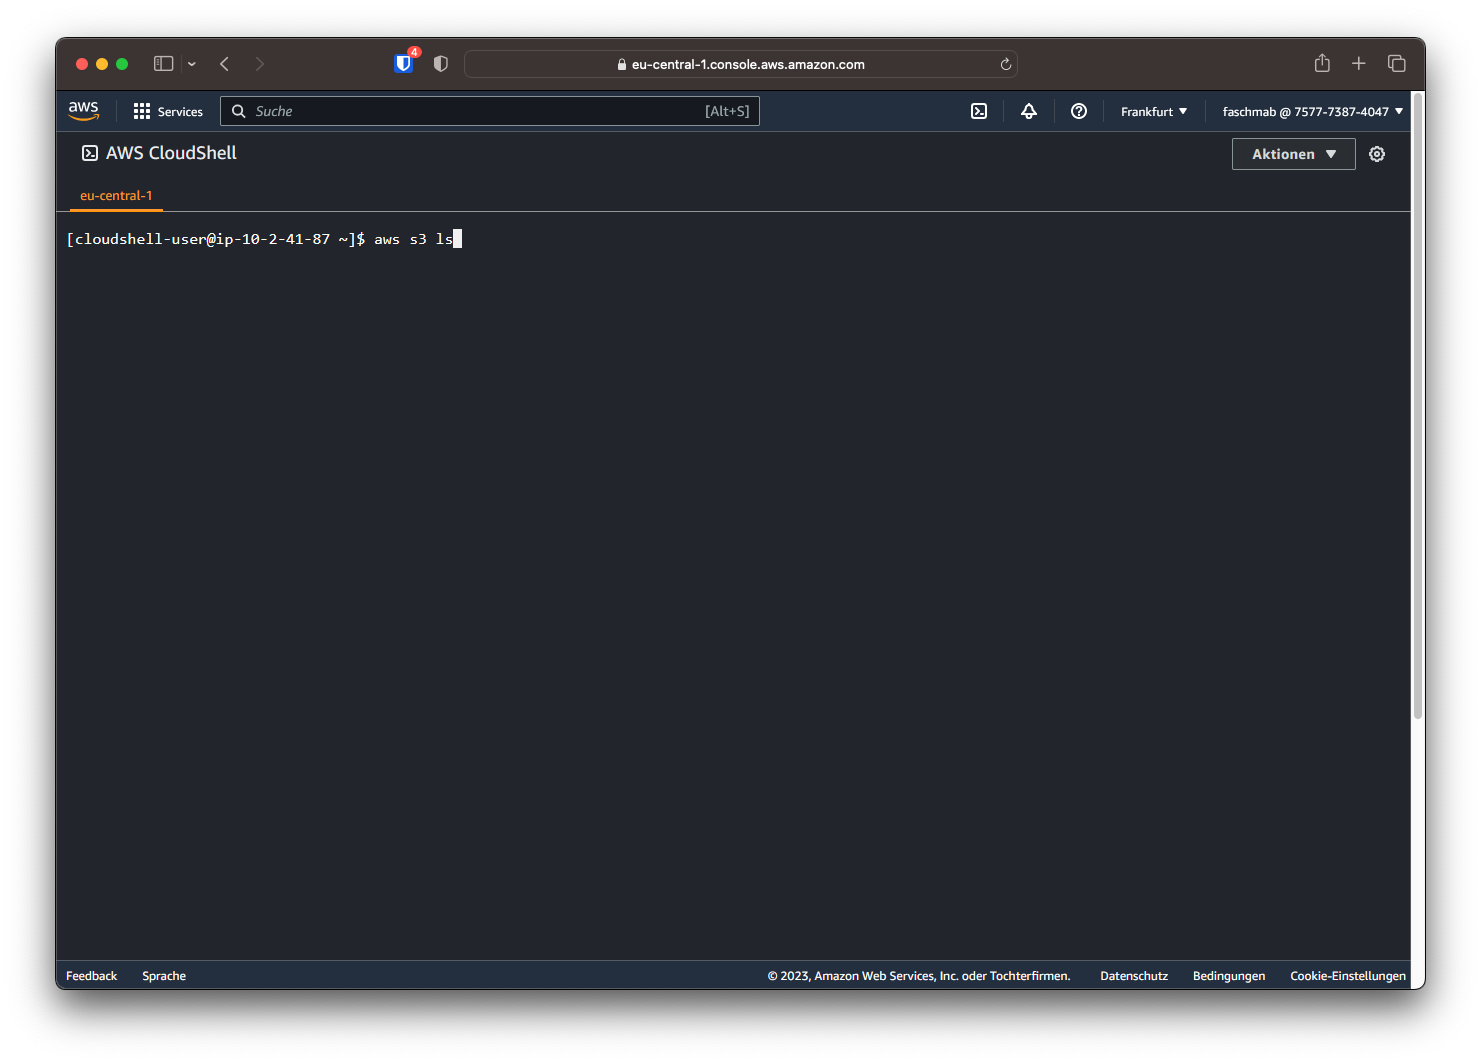Open the Feedback link
The image size is (1481, 1063).
[x=91, y=976]
